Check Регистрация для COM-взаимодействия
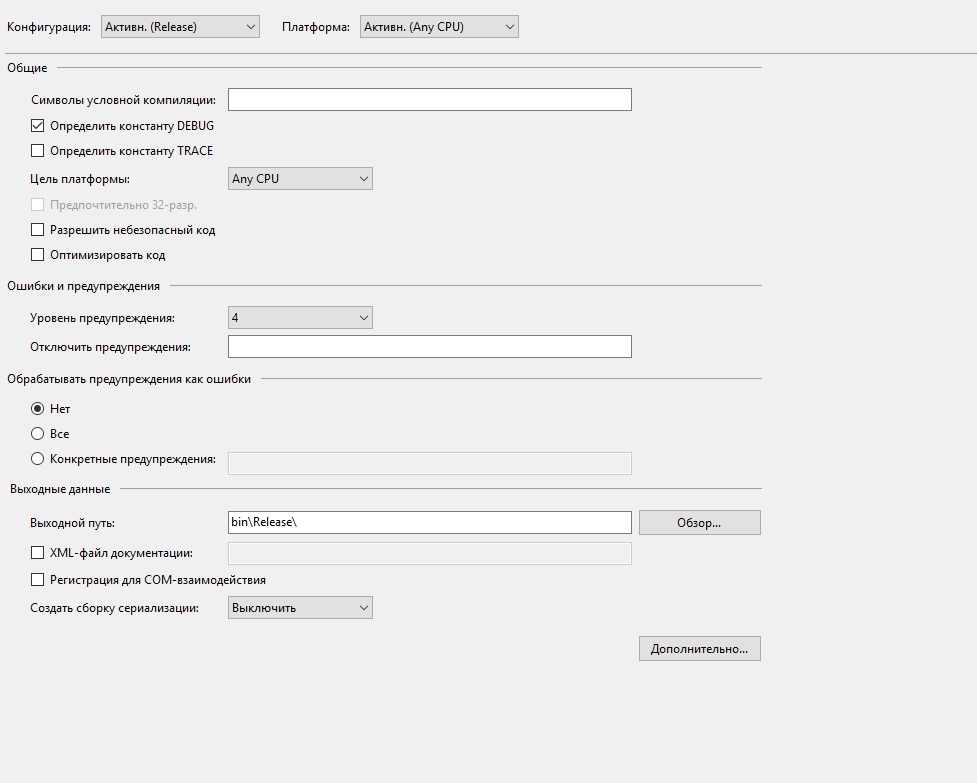 coord(38,580)
